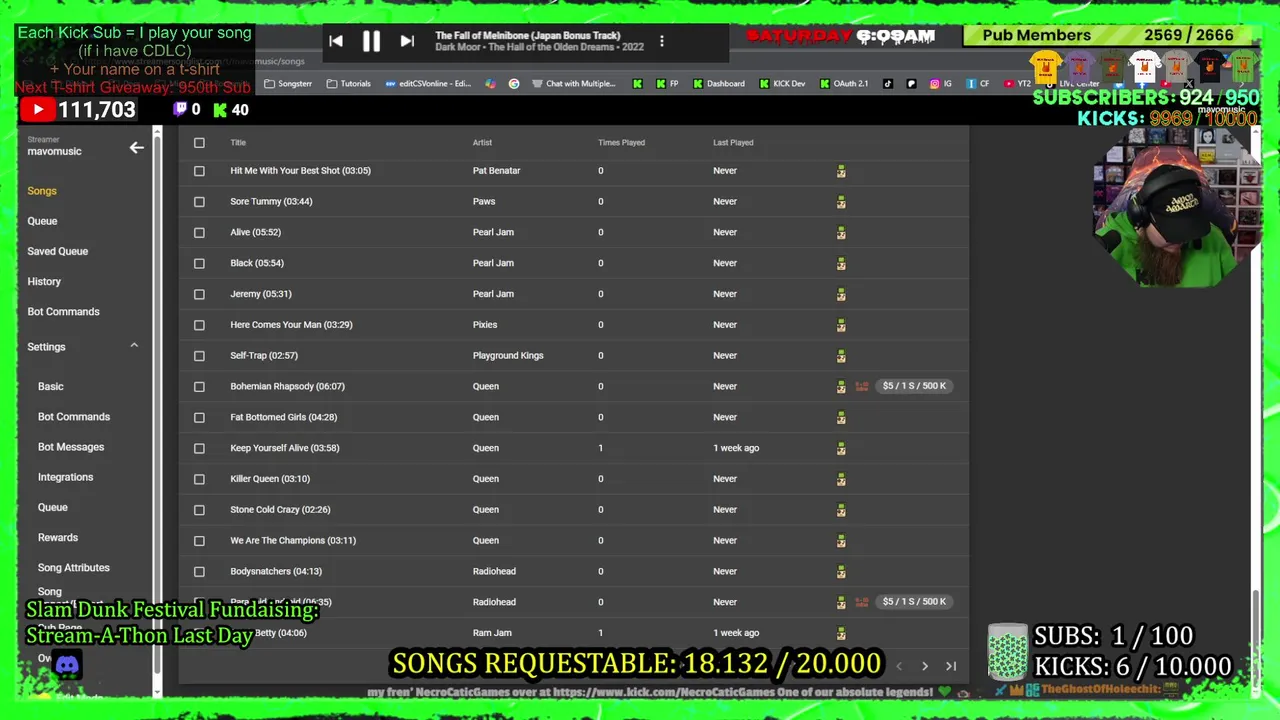Go to next page of songs
Image resolution: width=1280 pixels, height=720 pixels.
point(924,666)
